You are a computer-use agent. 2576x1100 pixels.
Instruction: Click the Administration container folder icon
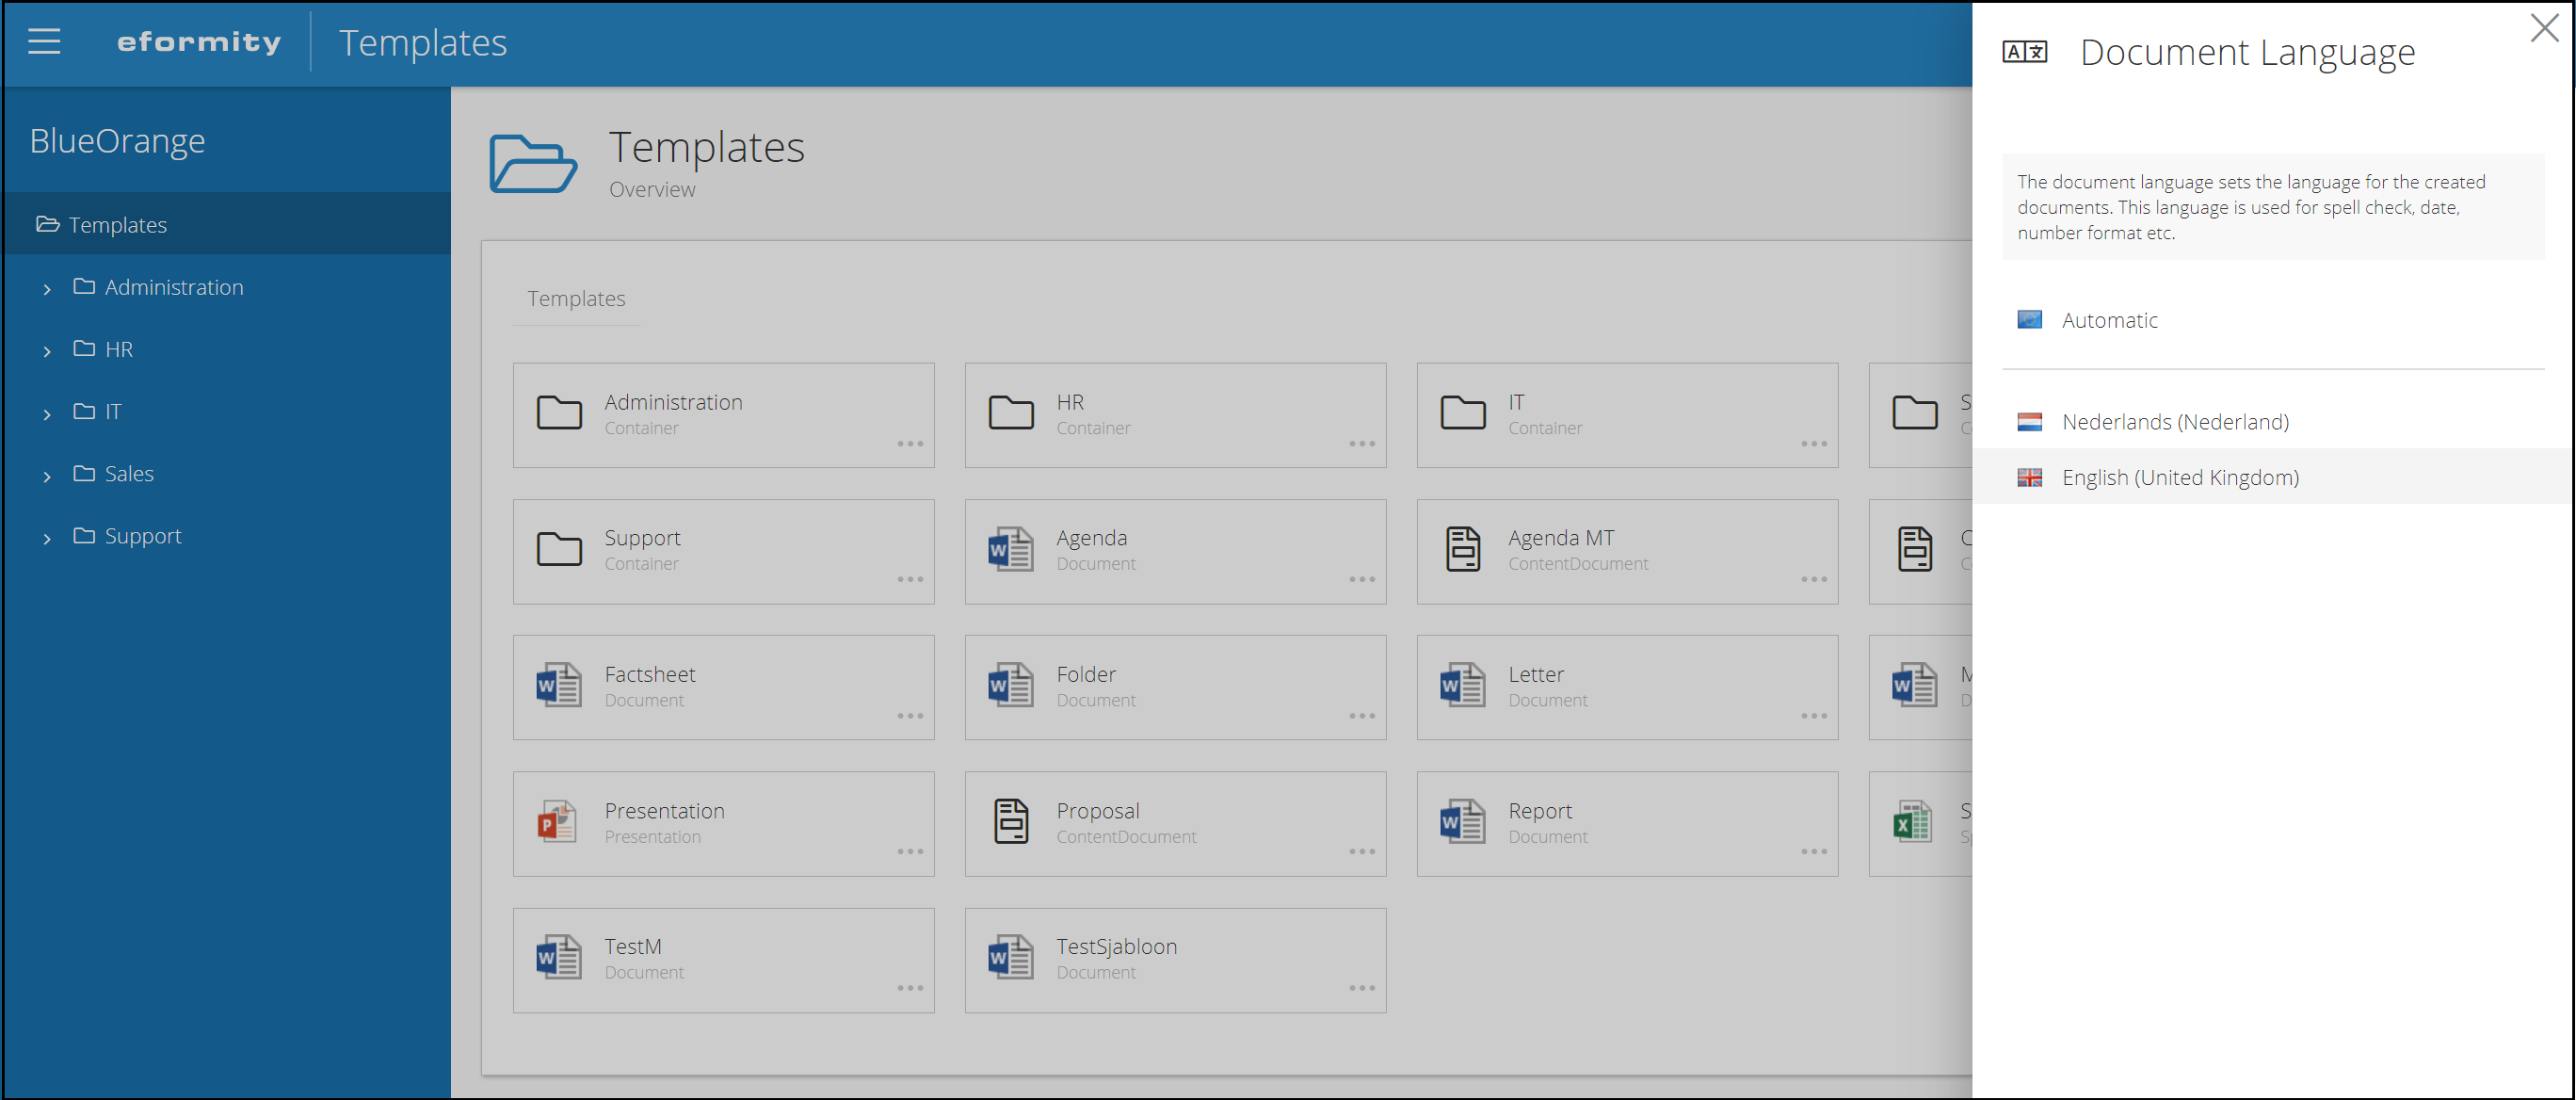coord(558,413)
